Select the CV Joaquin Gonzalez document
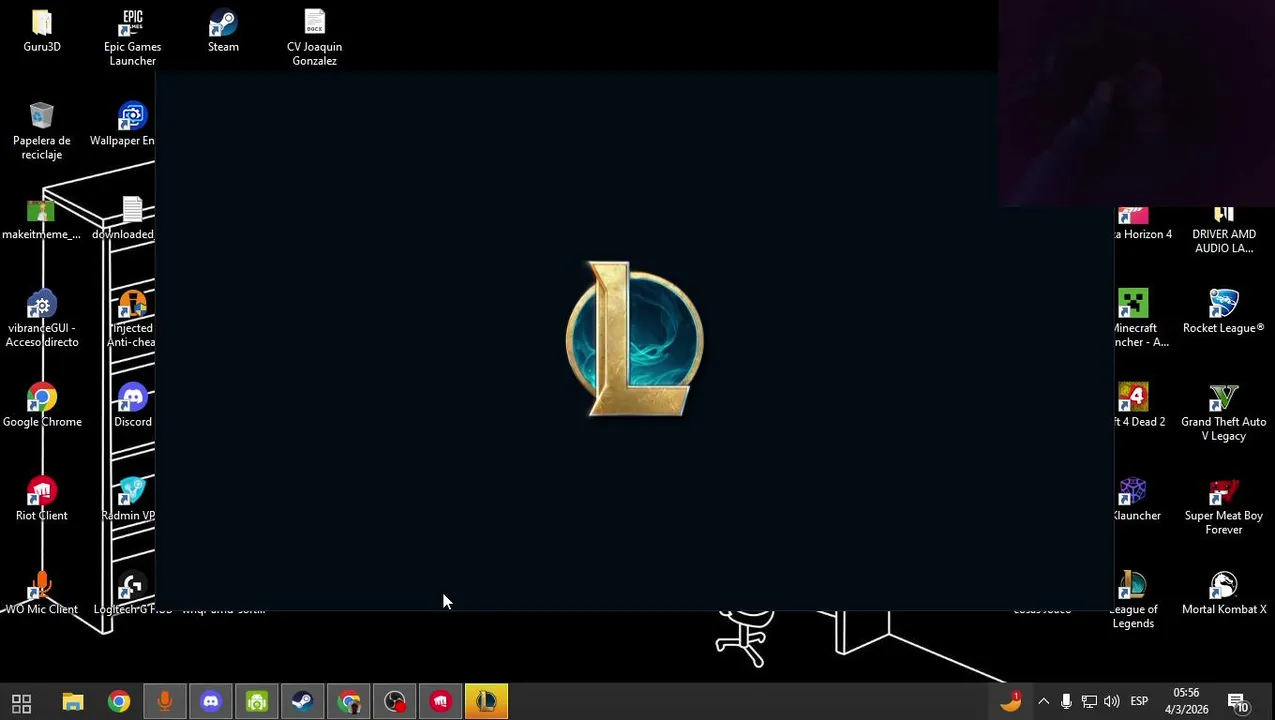Viewport: 1275px width, 720px height. pyautogui.click(x=314, y=38)
